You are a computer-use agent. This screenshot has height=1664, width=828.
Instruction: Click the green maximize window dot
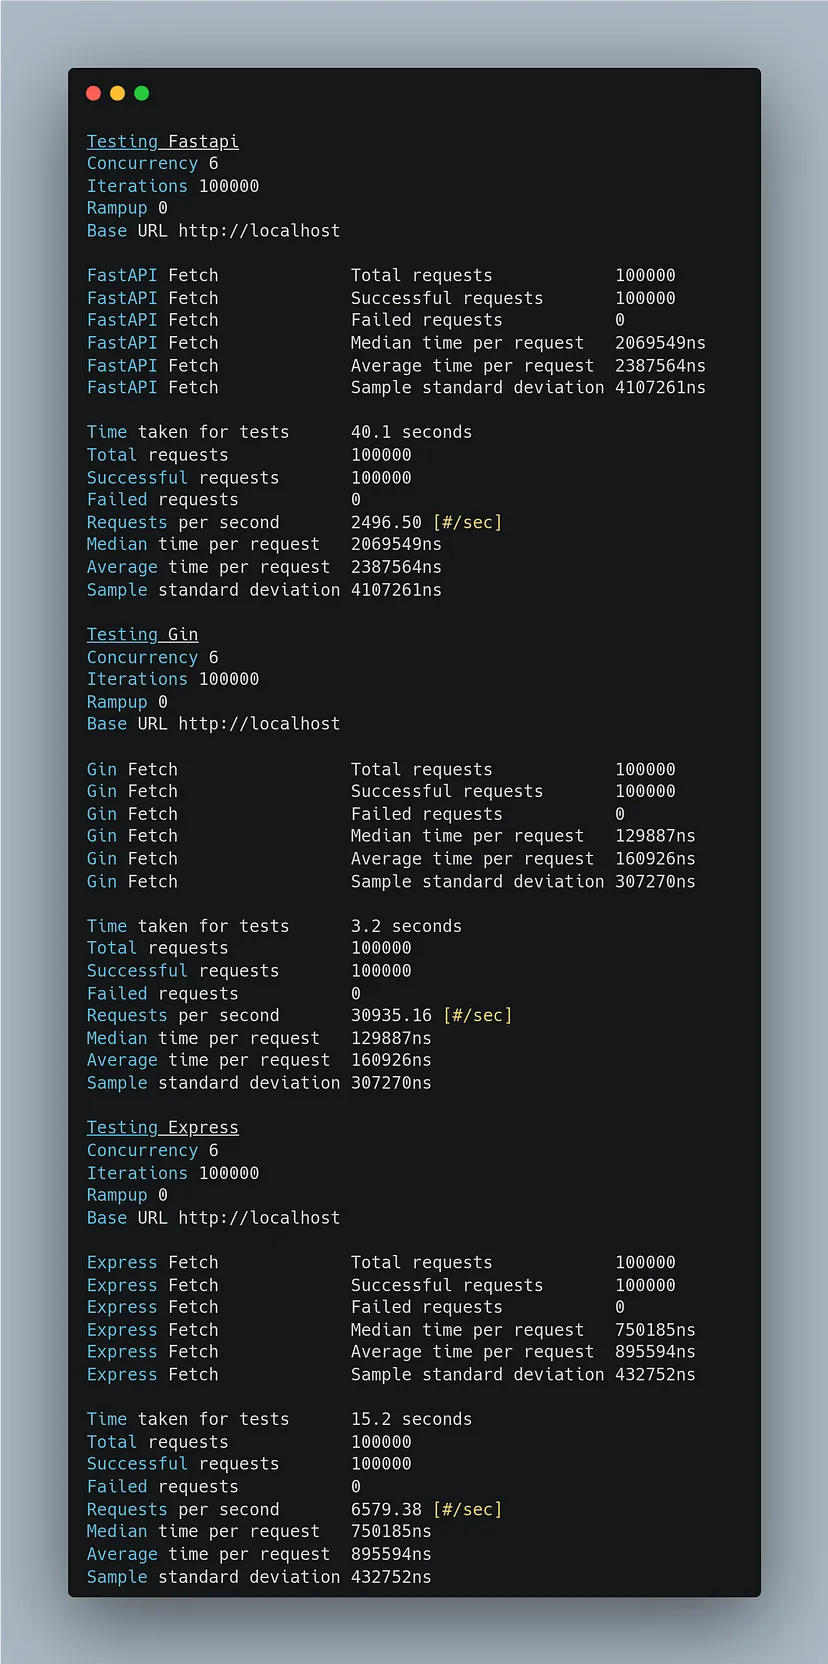coord(142,93)
